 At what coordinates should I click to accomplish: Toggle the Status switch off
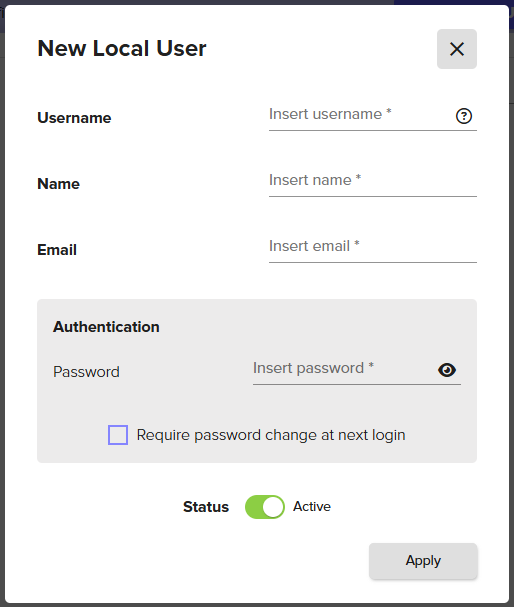[265, 507]
